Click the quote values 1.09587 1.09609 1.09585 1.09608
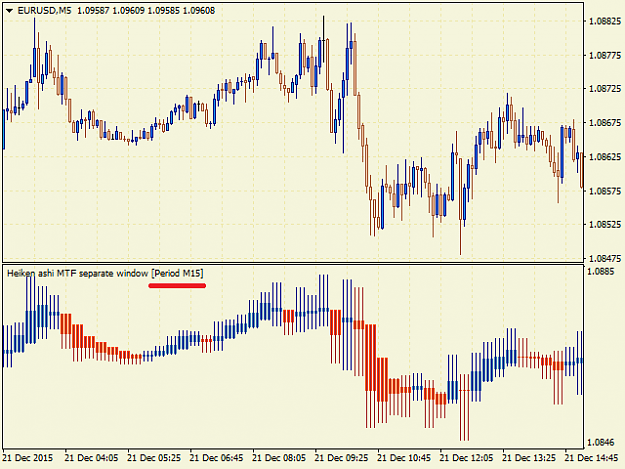Screen dimensions: 625x469 146,11
